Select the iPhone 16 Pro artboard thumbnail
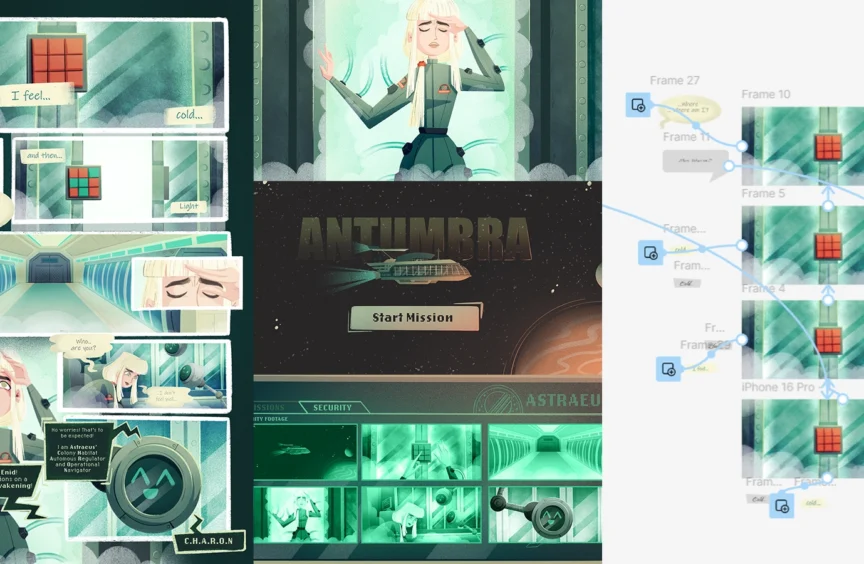Viewport: 864px width, 564px height. (x=803, y=438)
